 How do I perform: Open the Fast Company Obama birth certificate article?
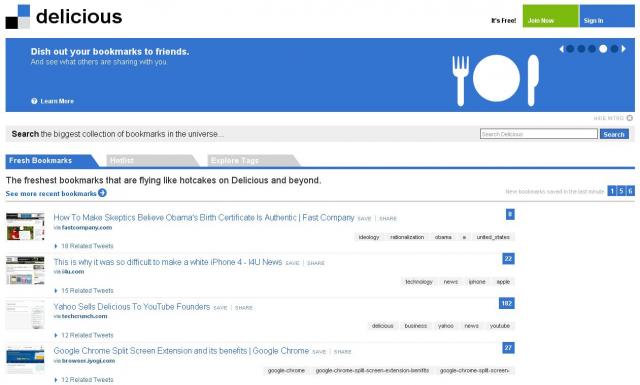point(204,218)
